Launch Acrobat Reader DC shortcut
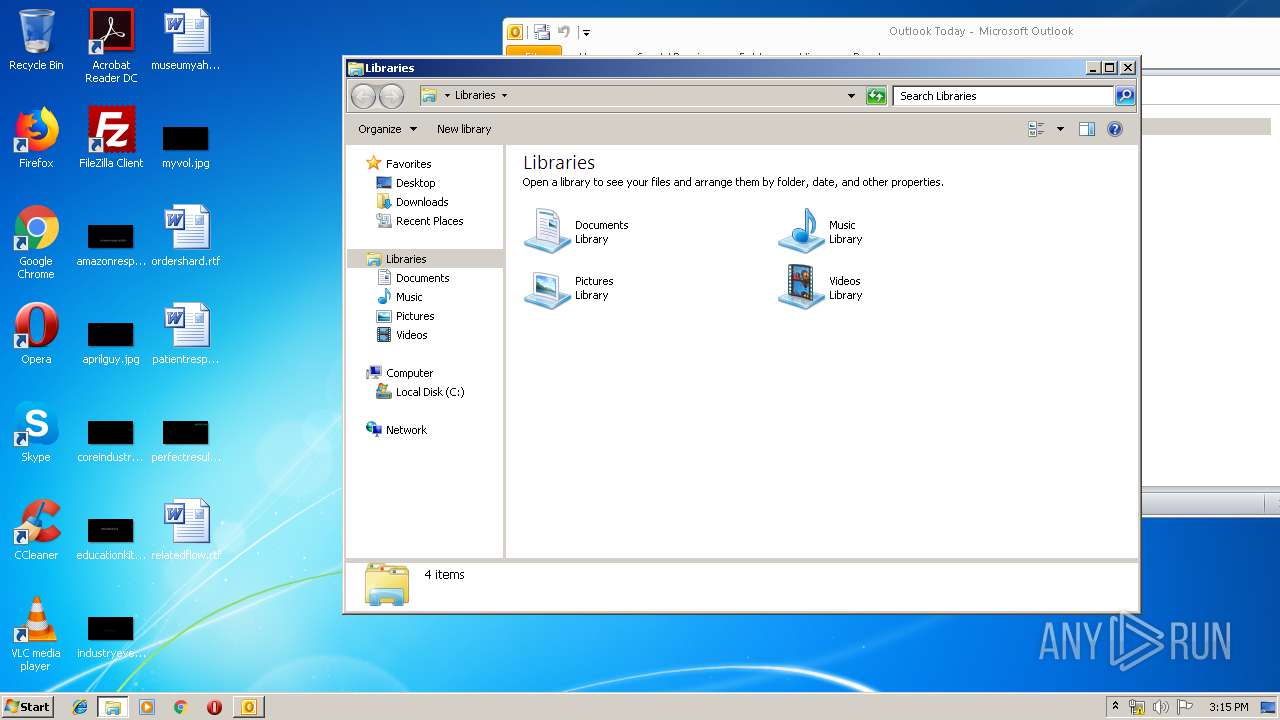The image size is (1280, 720). (x=111, y=46)
